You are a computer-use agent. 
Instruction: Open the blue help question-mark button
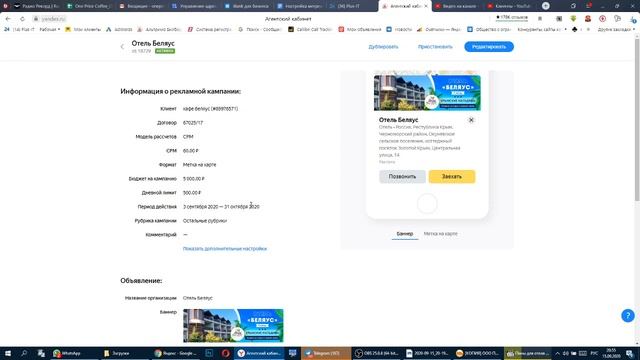pyautogui.click(x=628, y=316)
